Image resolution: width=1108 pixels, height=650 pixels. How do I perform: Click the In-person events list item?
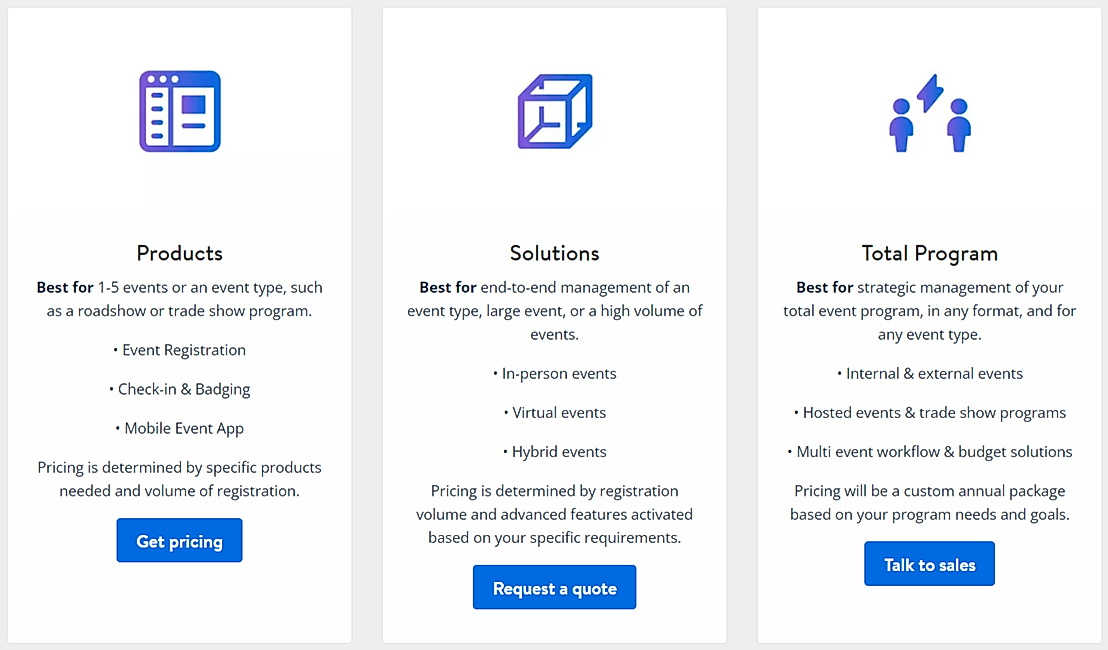(x=554, y=373)
